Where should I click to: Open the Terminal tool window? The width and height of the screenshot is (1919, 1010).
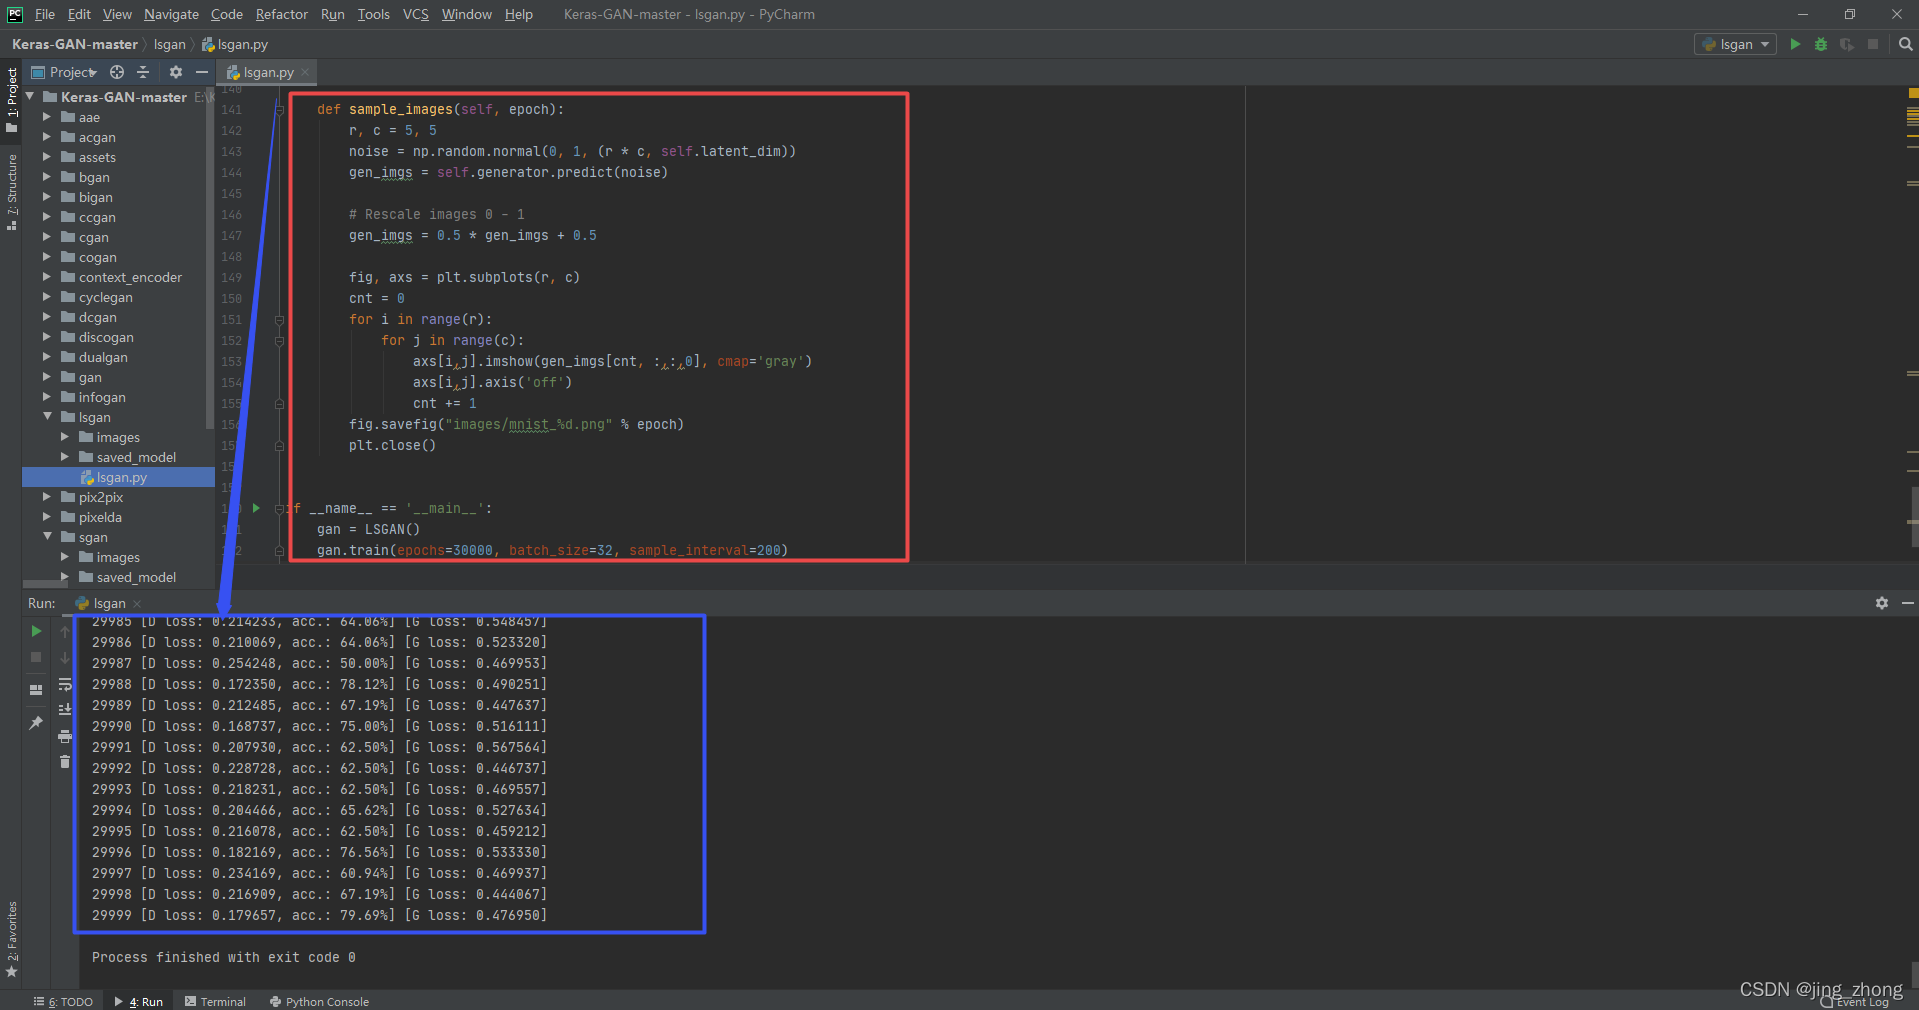pos(215,1001)
